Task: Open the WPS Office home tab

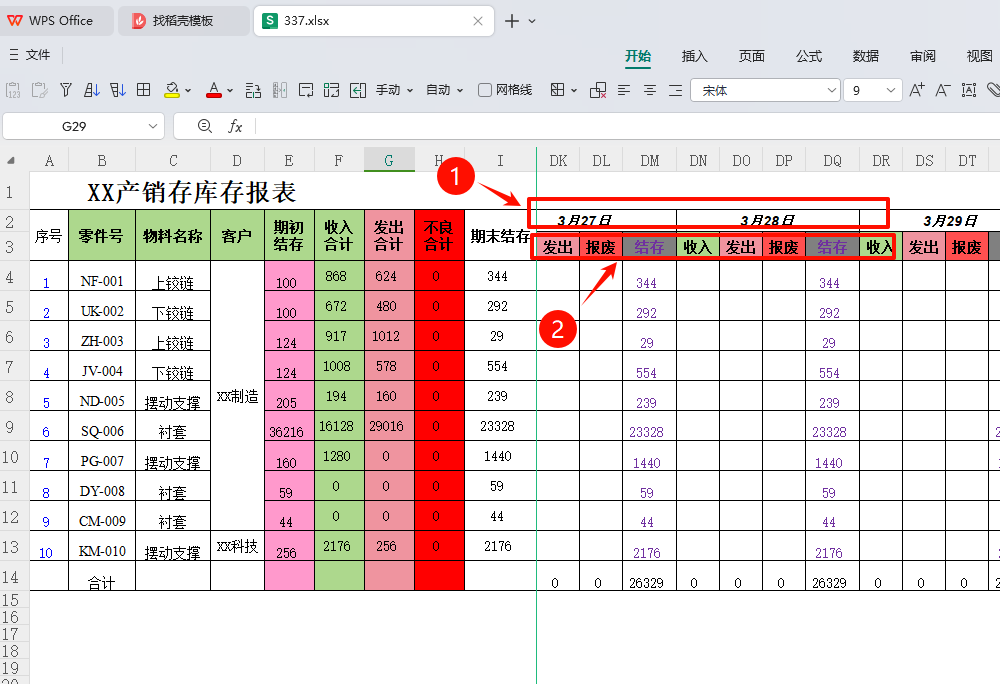Action: click(56, 21)
